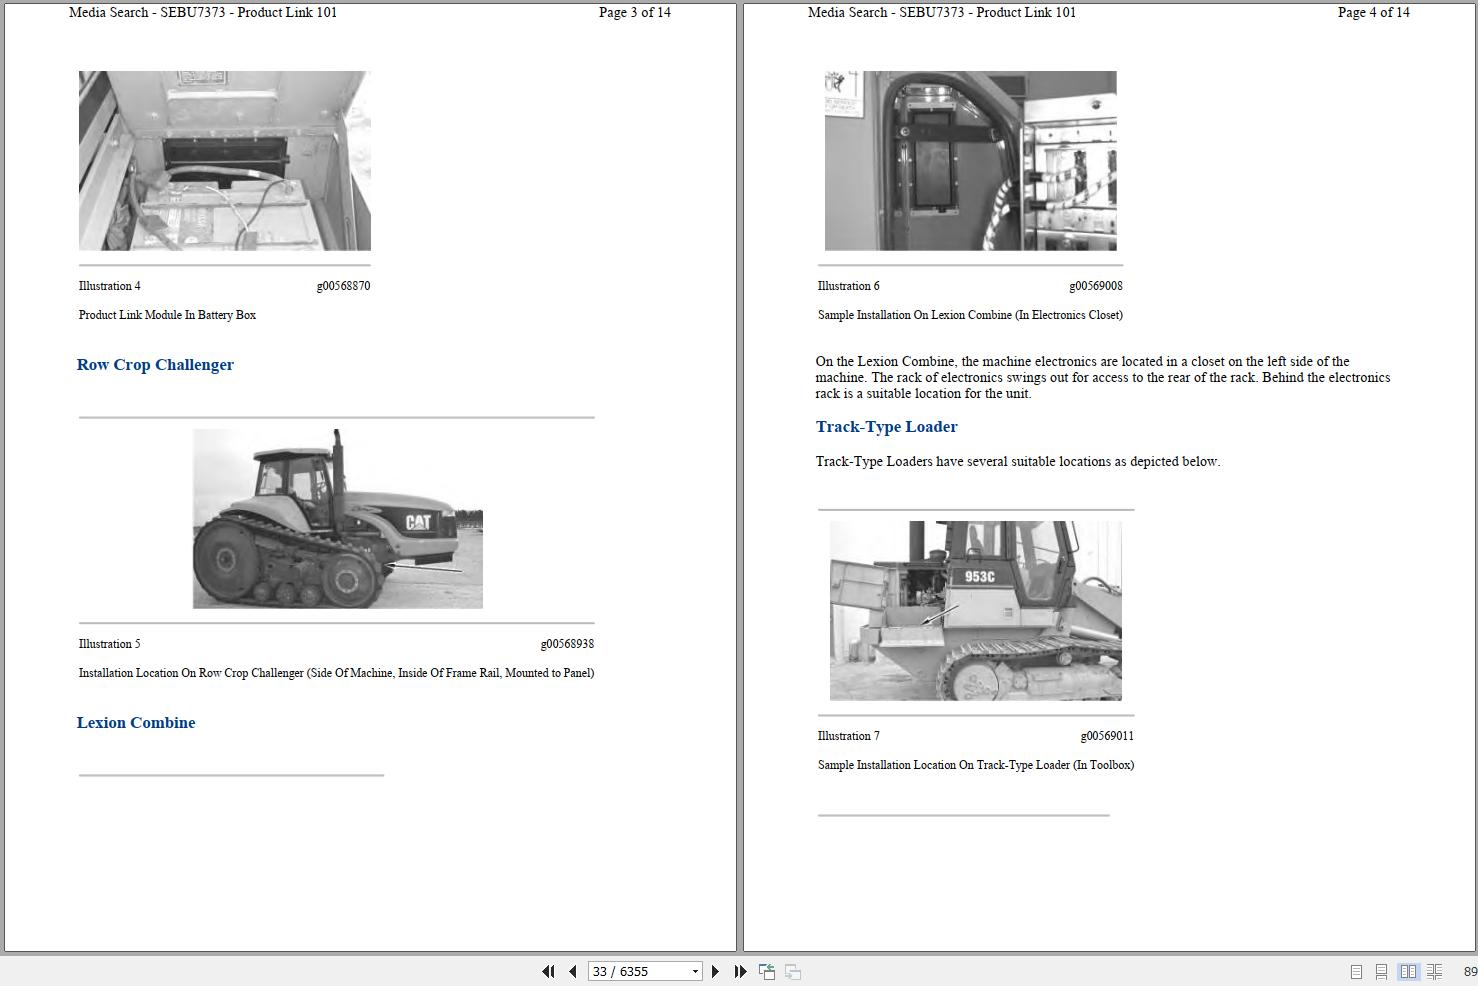The height and width of the screenshot is (986, 1478).
Task: Click the next view icon
Action: (x=792, y=971)
